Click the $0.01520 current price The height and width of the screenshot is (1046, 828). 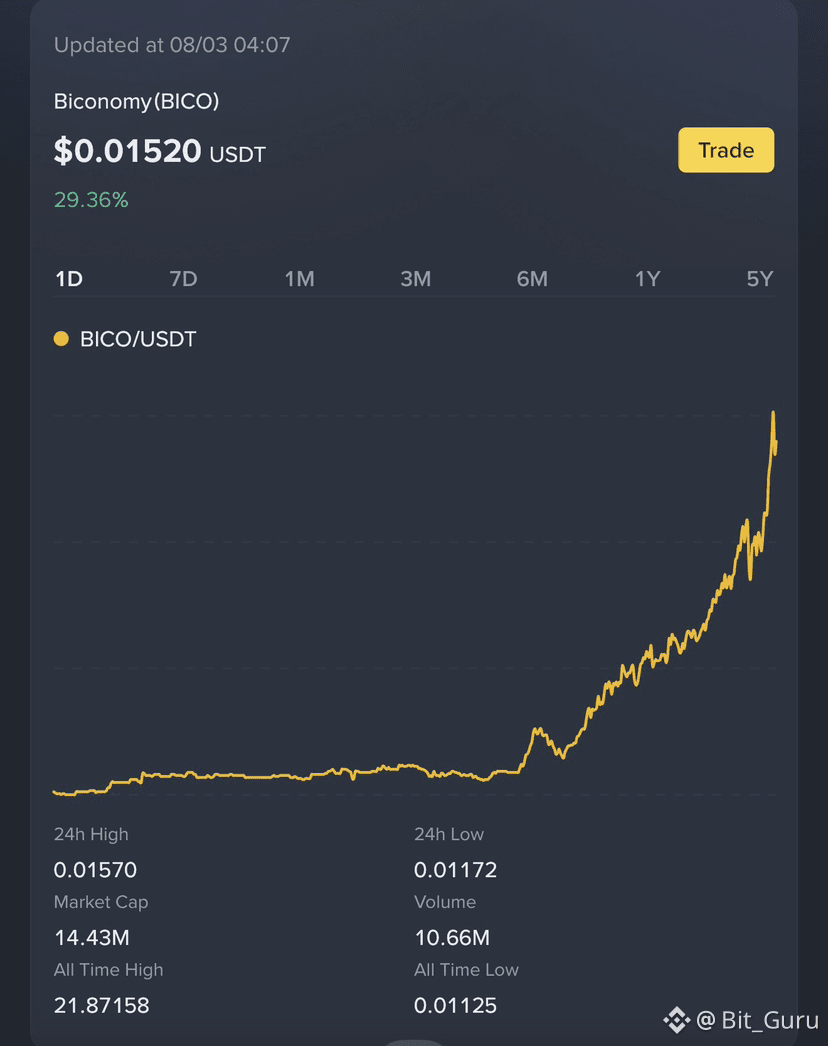127,151
